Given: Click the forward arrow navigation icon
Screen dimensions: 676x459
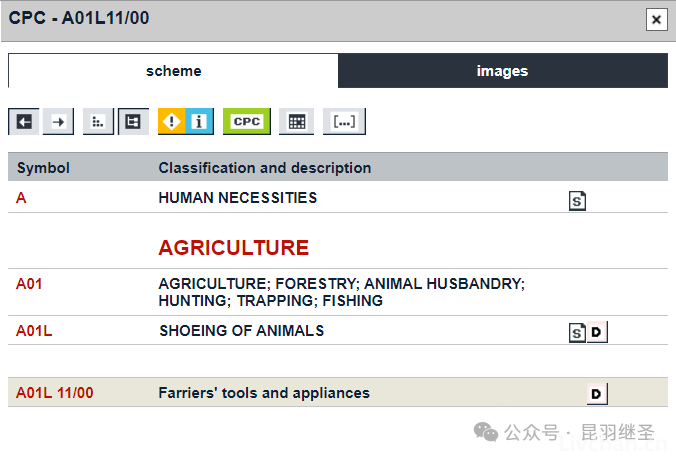Looking at the screenshot, I should [58, 122].
